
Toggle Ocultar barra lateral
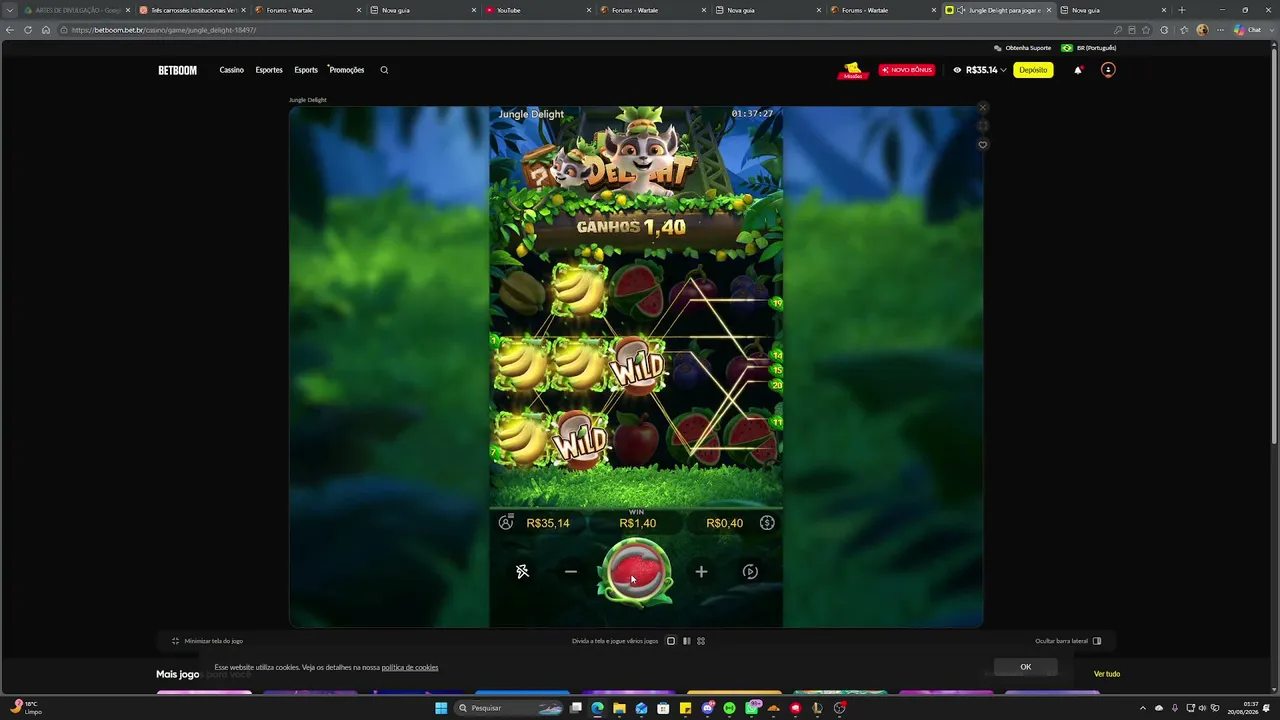pos(1068,641)
